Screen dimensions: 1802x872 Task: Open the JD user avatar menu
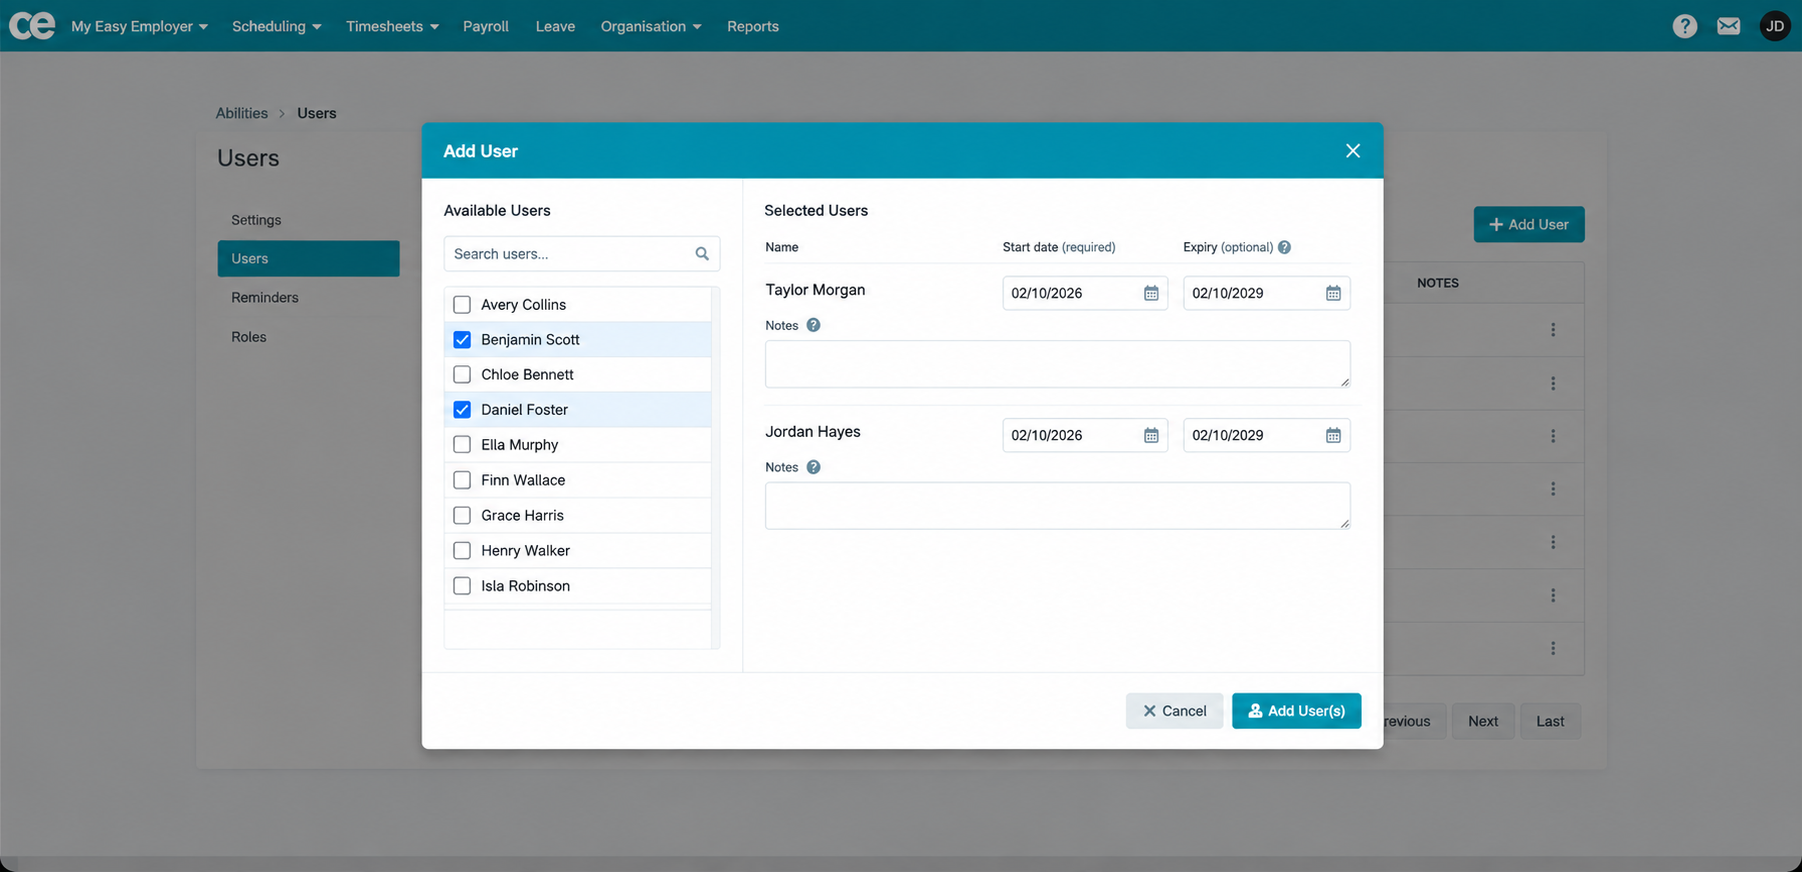[x=1775, y=26]
